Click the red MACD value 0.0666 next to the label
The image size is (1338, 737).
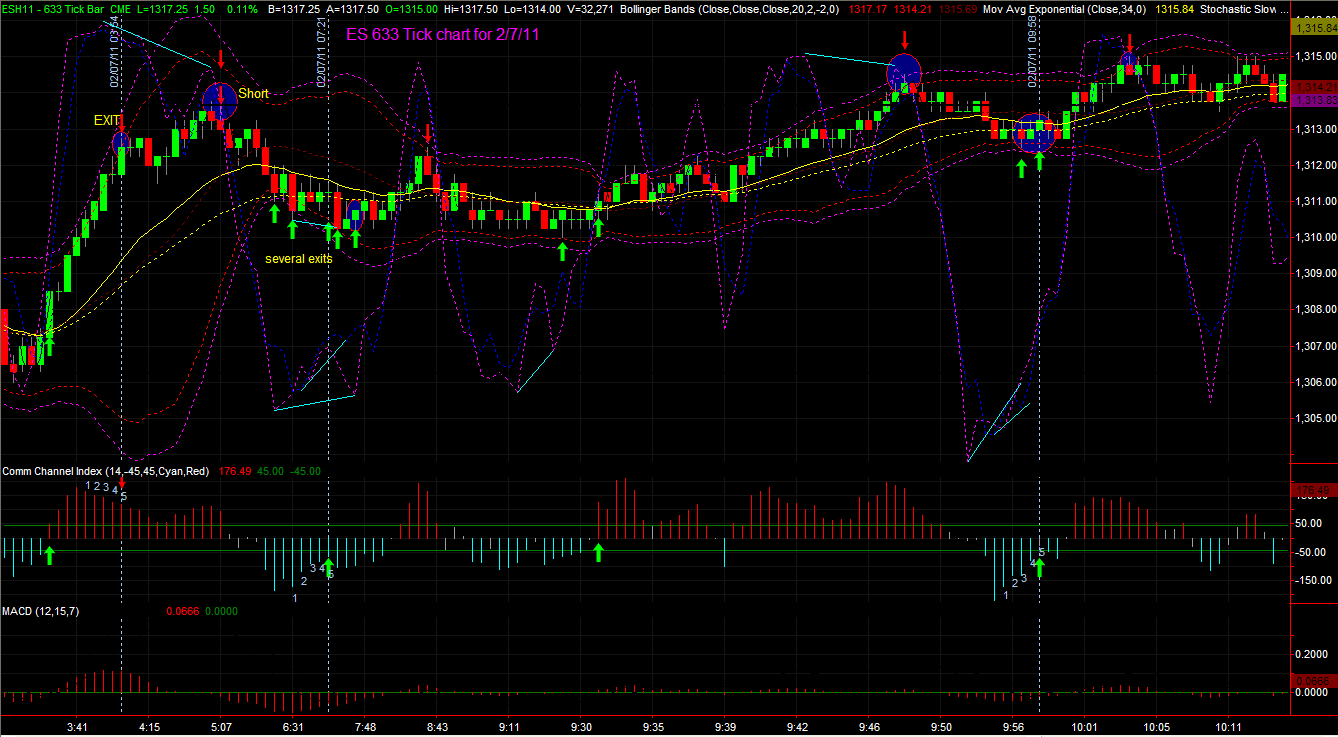tap(182, 610)
